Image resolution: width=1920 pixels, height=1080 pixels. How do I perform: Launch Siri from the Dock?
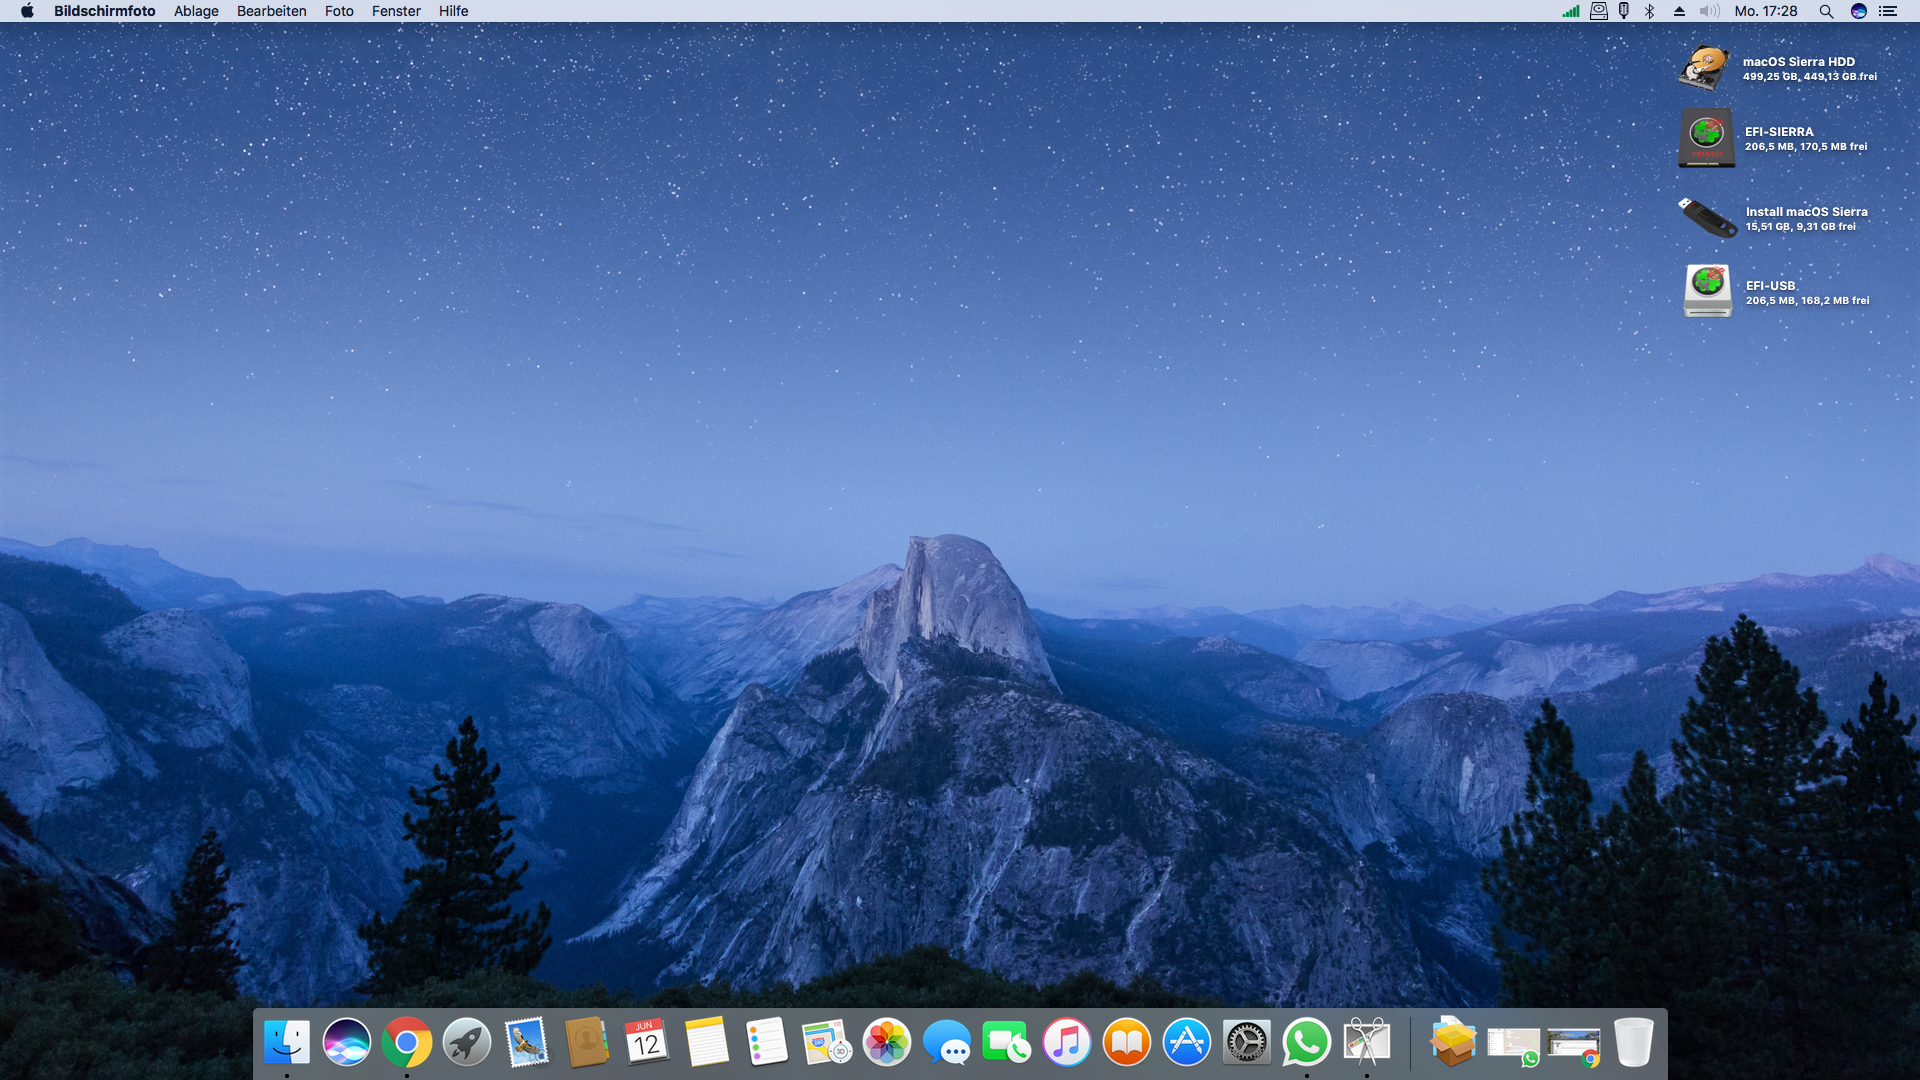point(347,1043)
